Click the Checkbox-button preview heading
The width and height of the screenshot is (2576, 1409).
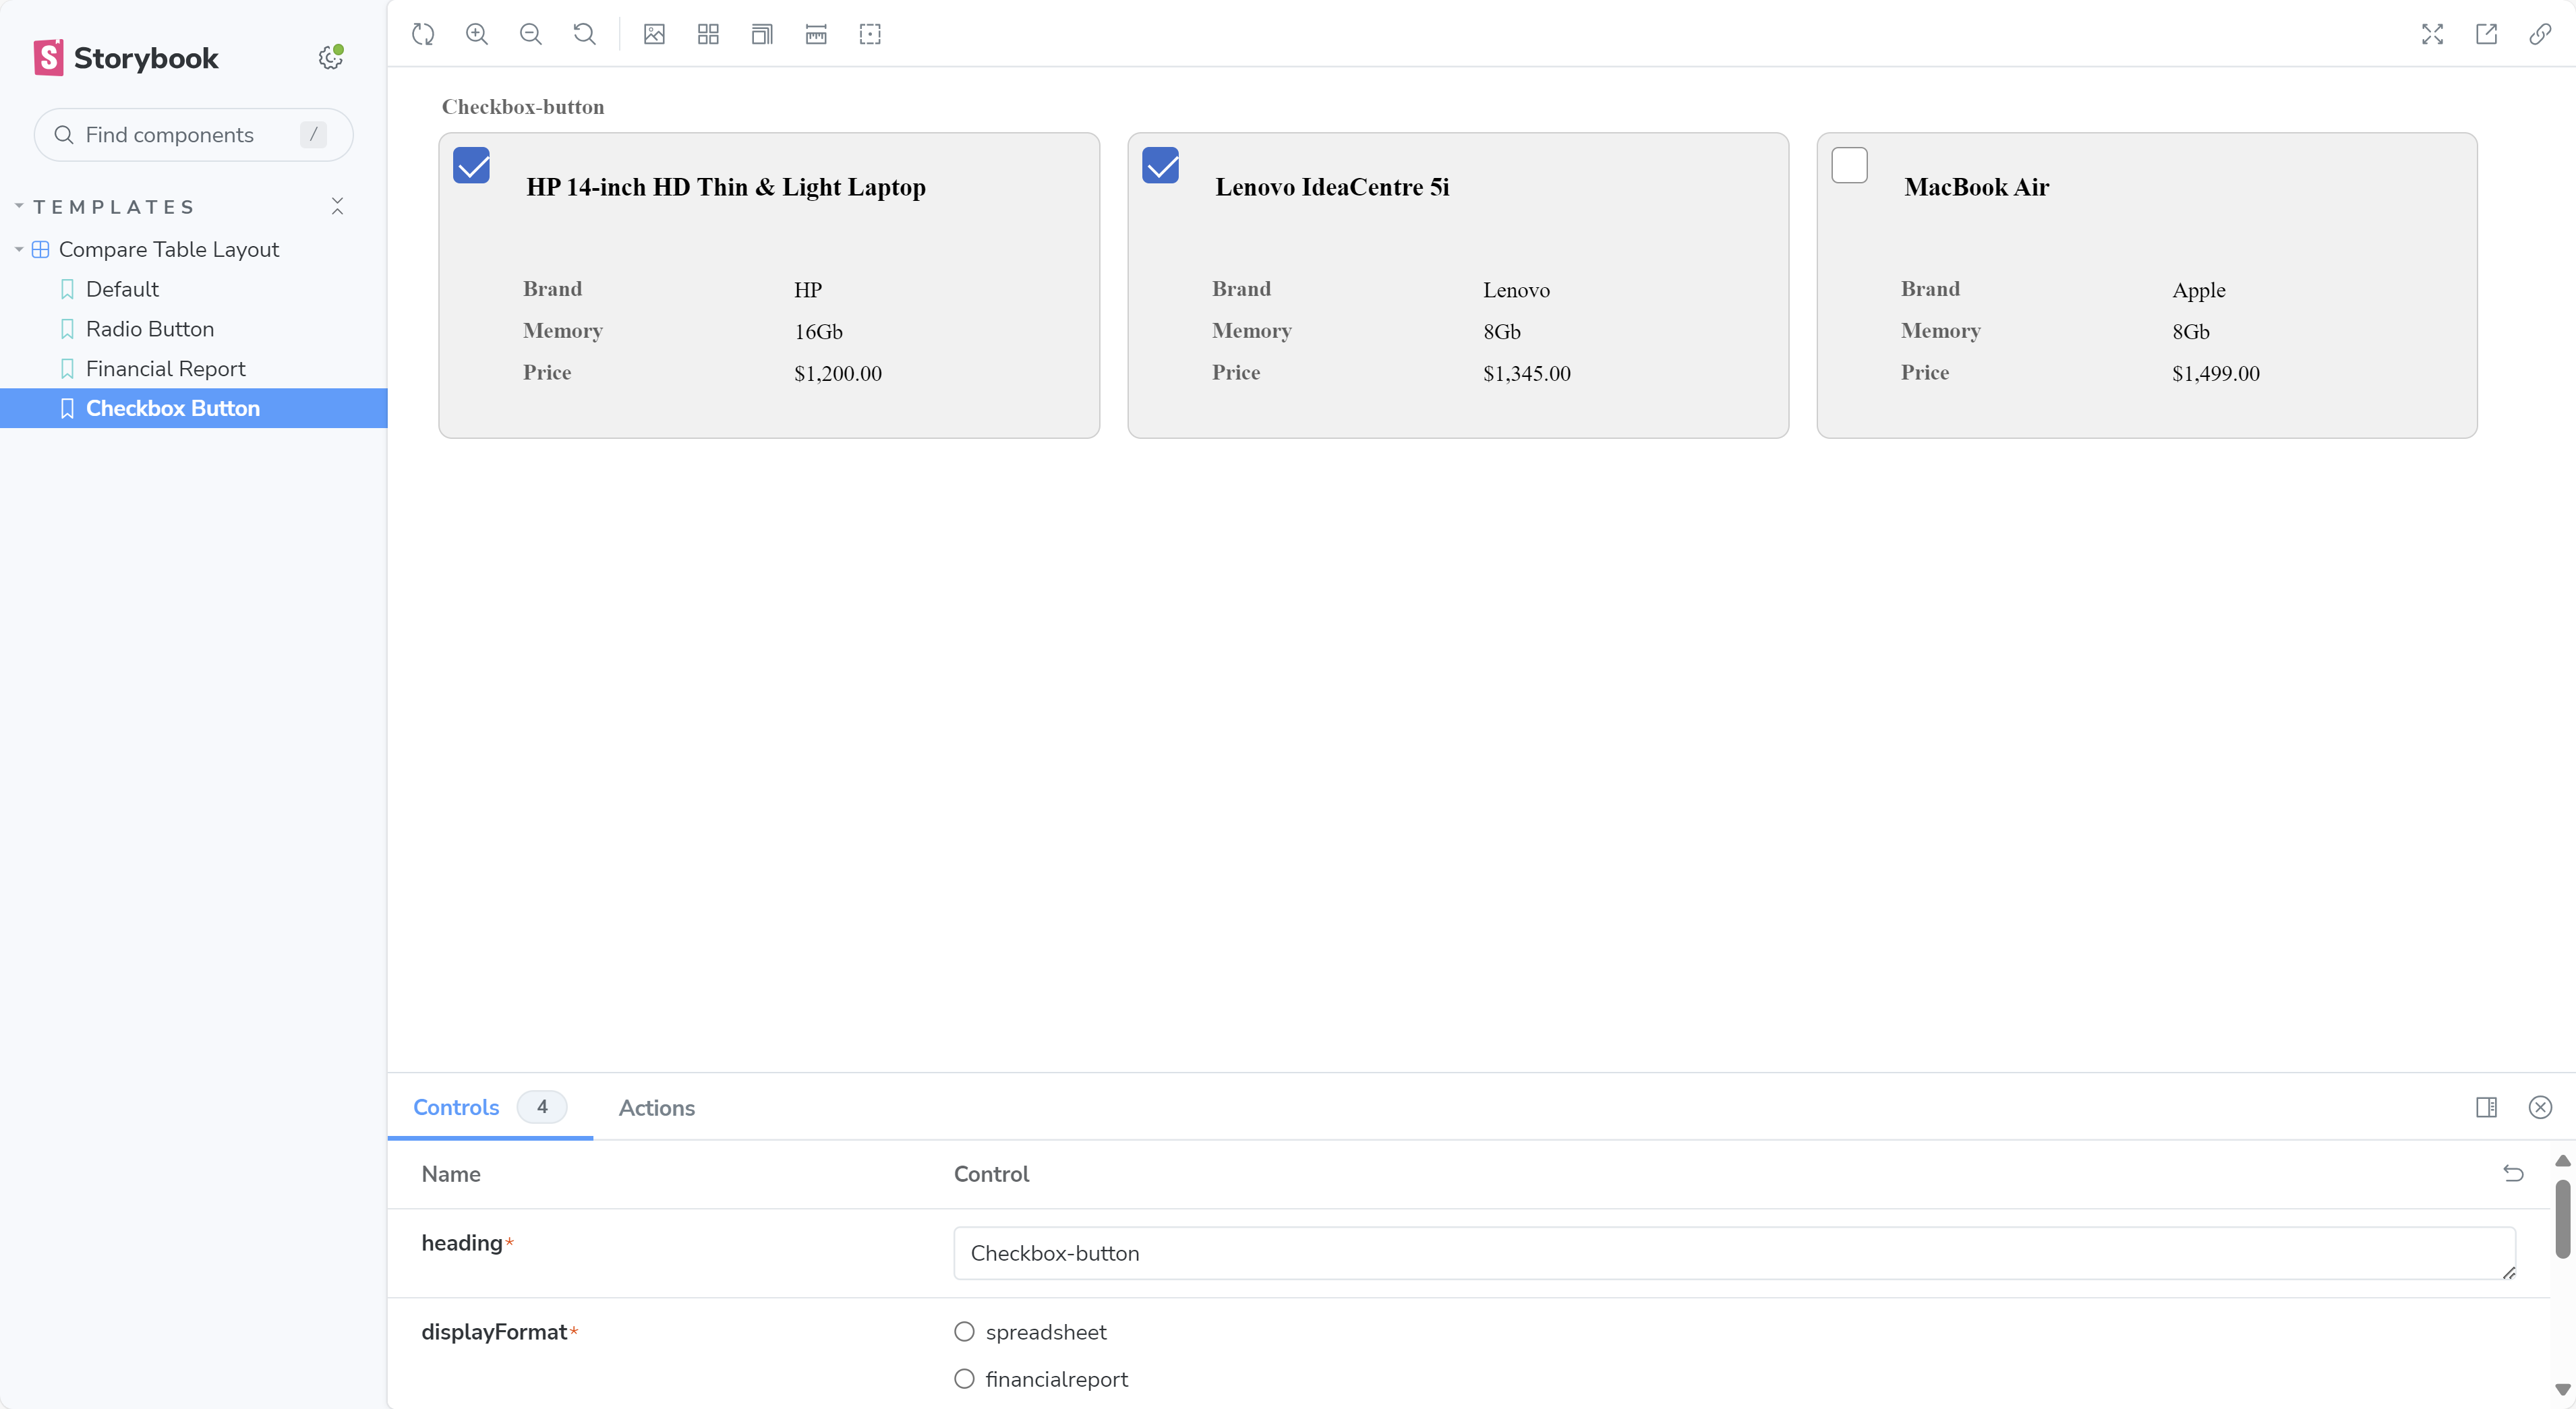[x=523, y=107]
